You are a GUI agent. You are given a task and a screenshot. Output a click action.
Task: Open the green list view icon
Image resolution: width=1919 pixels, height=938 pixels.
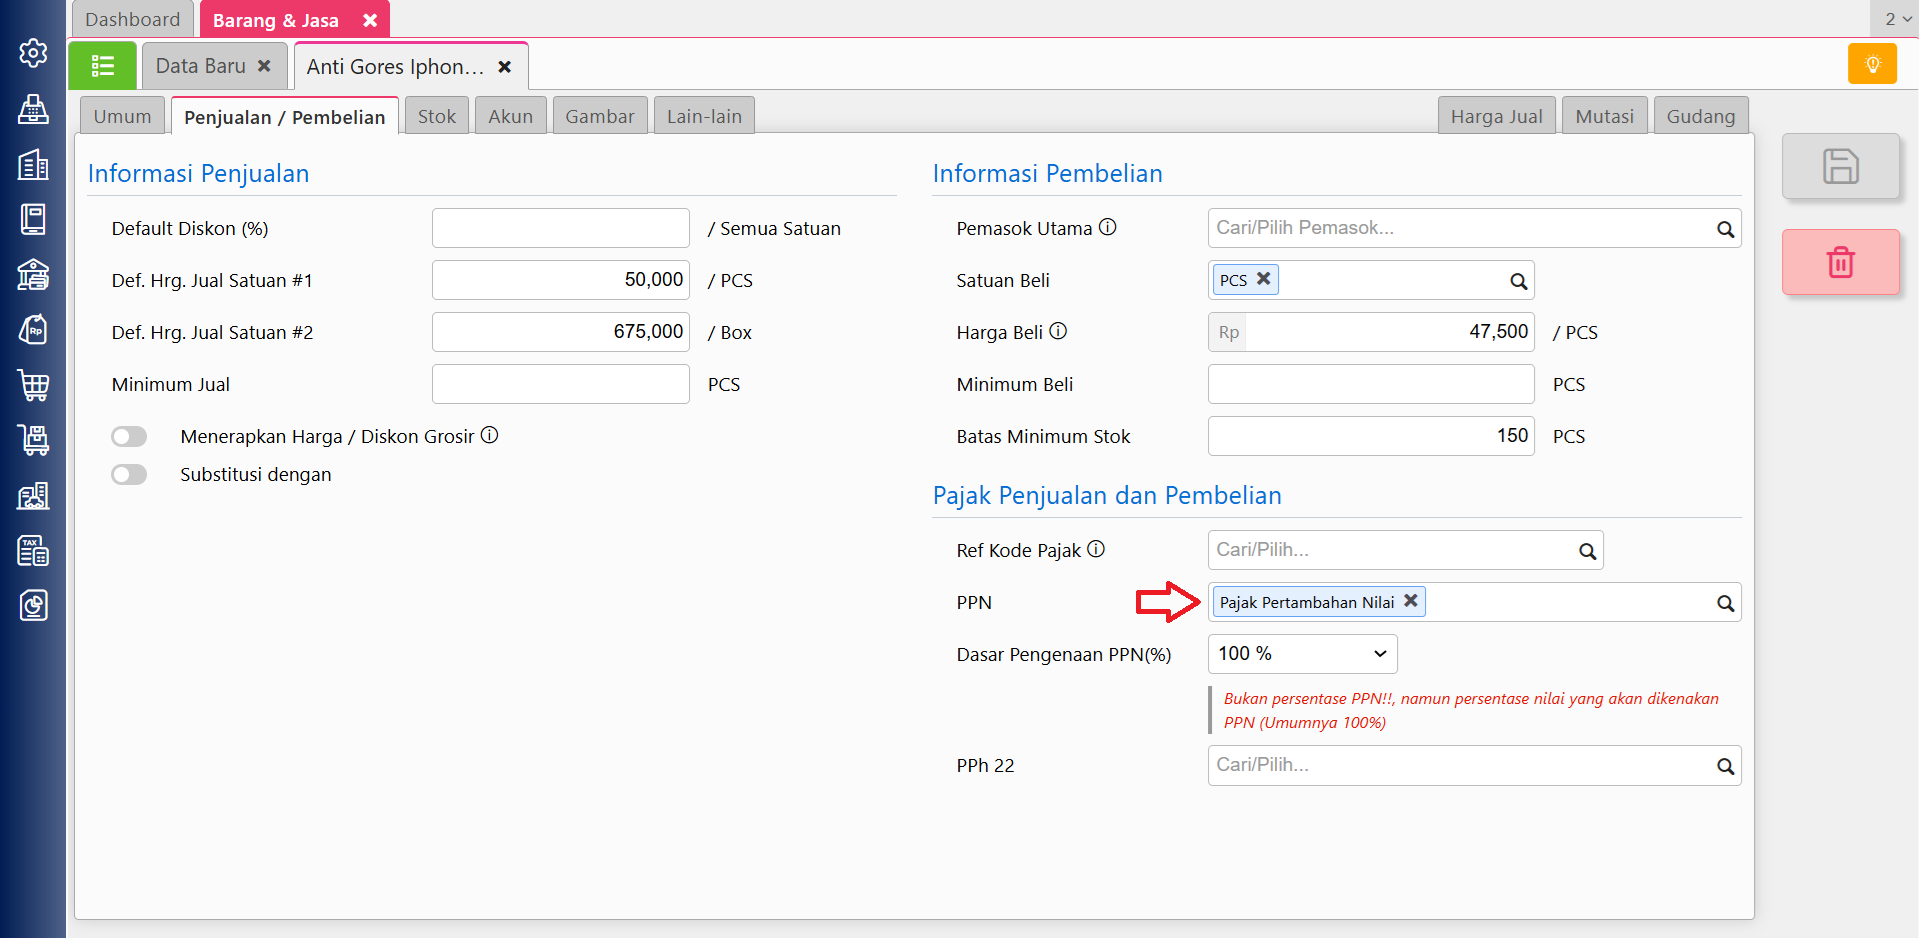102,66
